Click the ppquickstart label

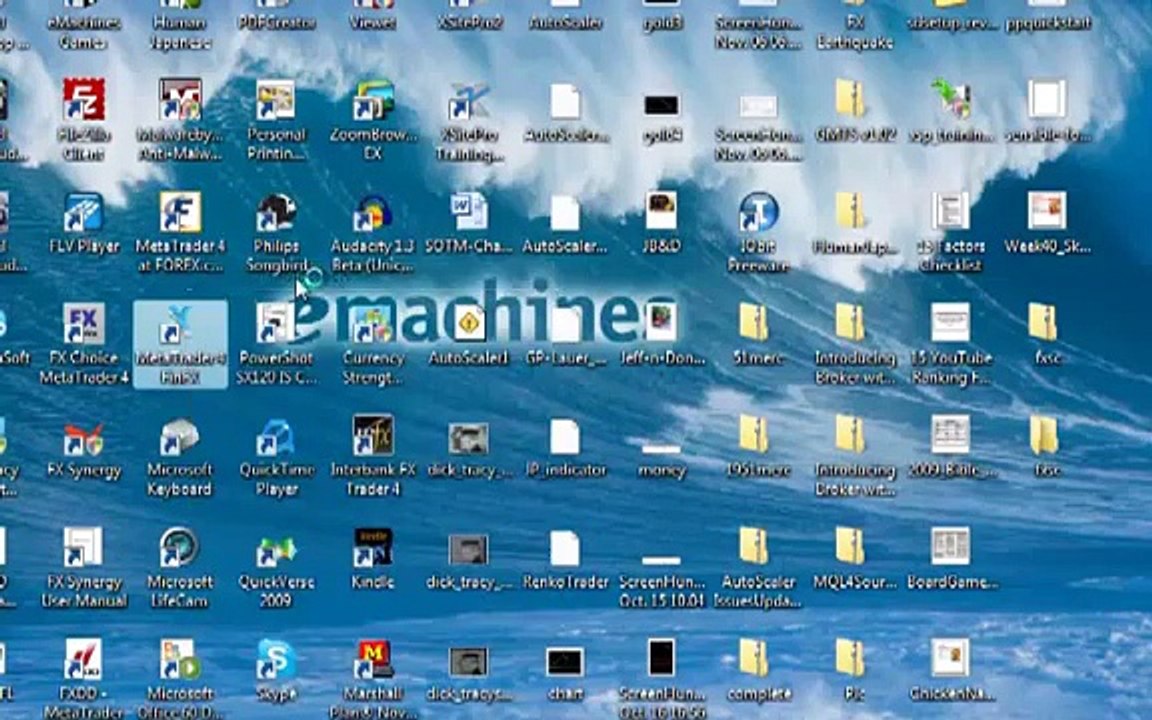[1047, 23]
